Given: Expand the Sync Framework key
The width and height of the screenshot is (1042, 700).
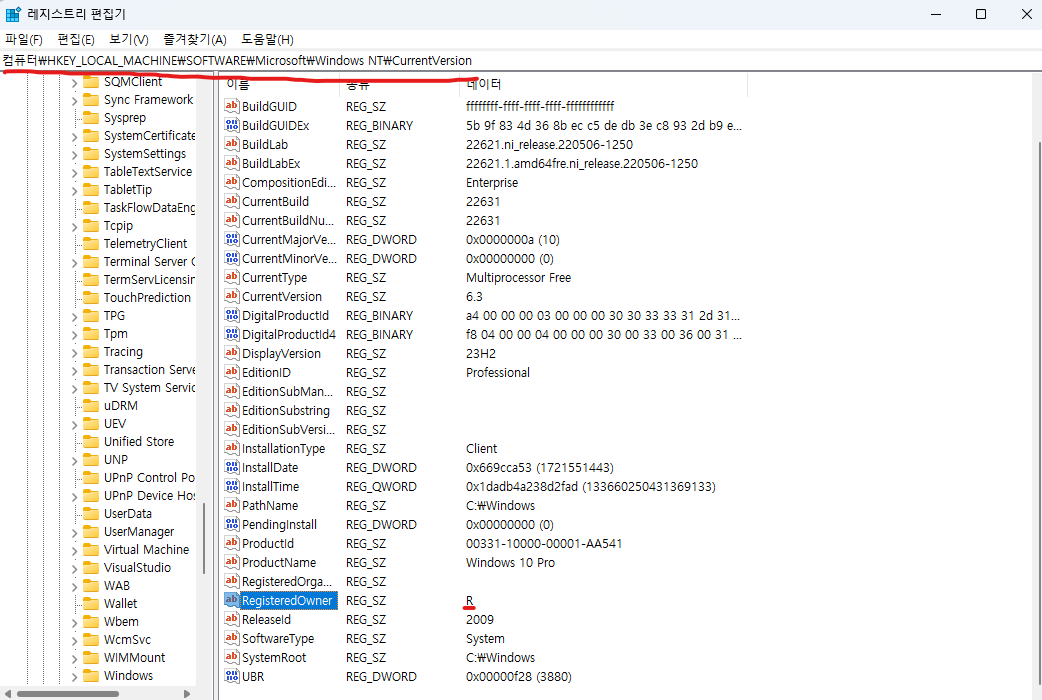Looking at the screenshot, I should 74,101.
